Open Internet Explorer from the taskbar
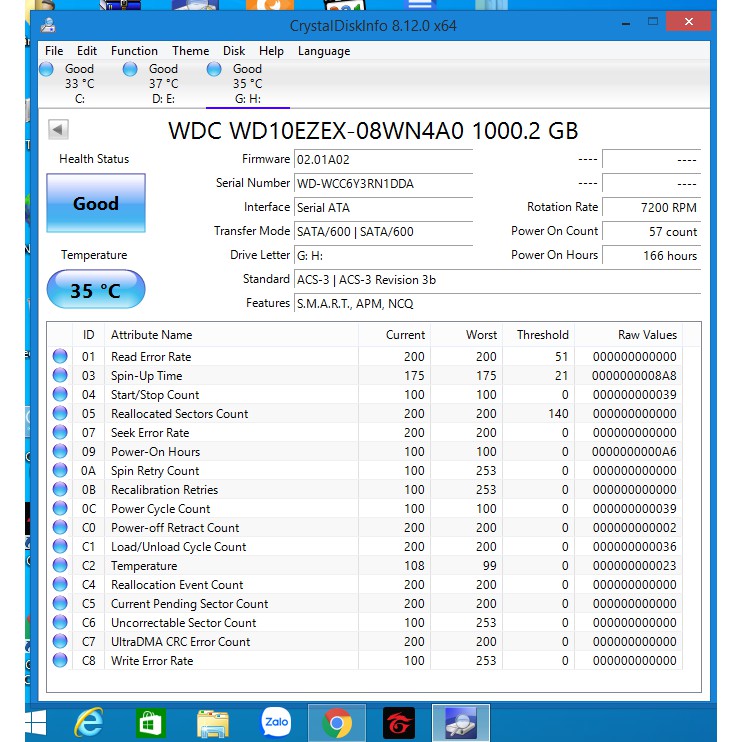The image size is (742, 742). coord(88,722)
